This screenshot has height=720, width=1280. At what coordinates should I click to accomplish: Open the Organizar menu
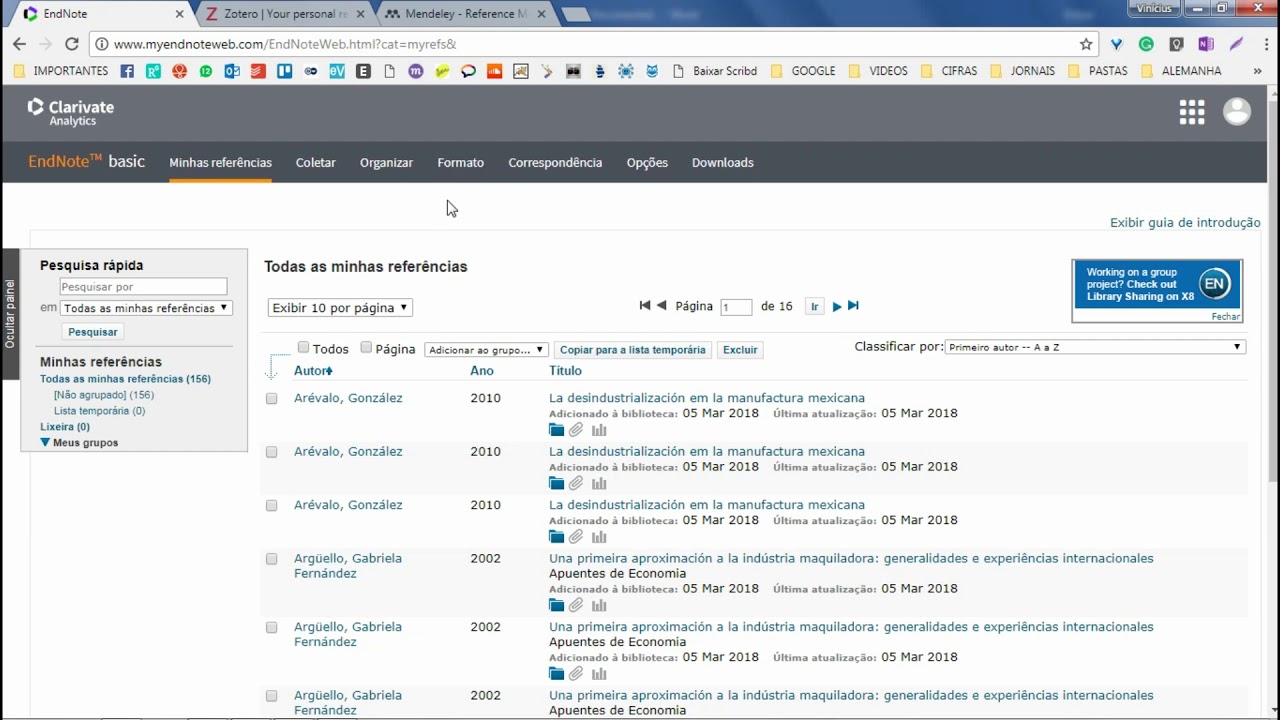tap(386, 162)
